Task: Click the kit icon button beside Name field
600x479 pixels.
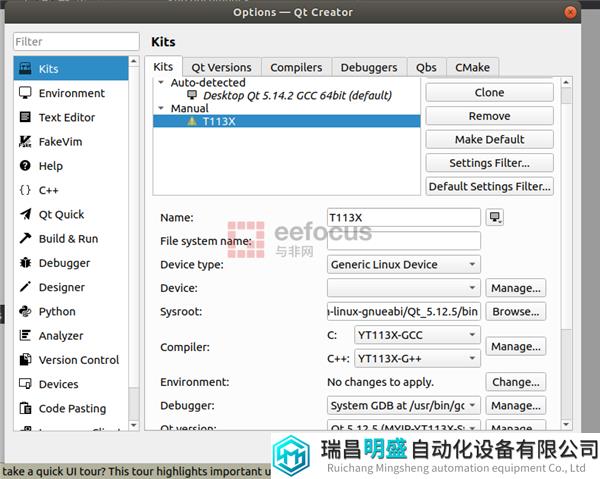Action: click(x=495, y=217)
